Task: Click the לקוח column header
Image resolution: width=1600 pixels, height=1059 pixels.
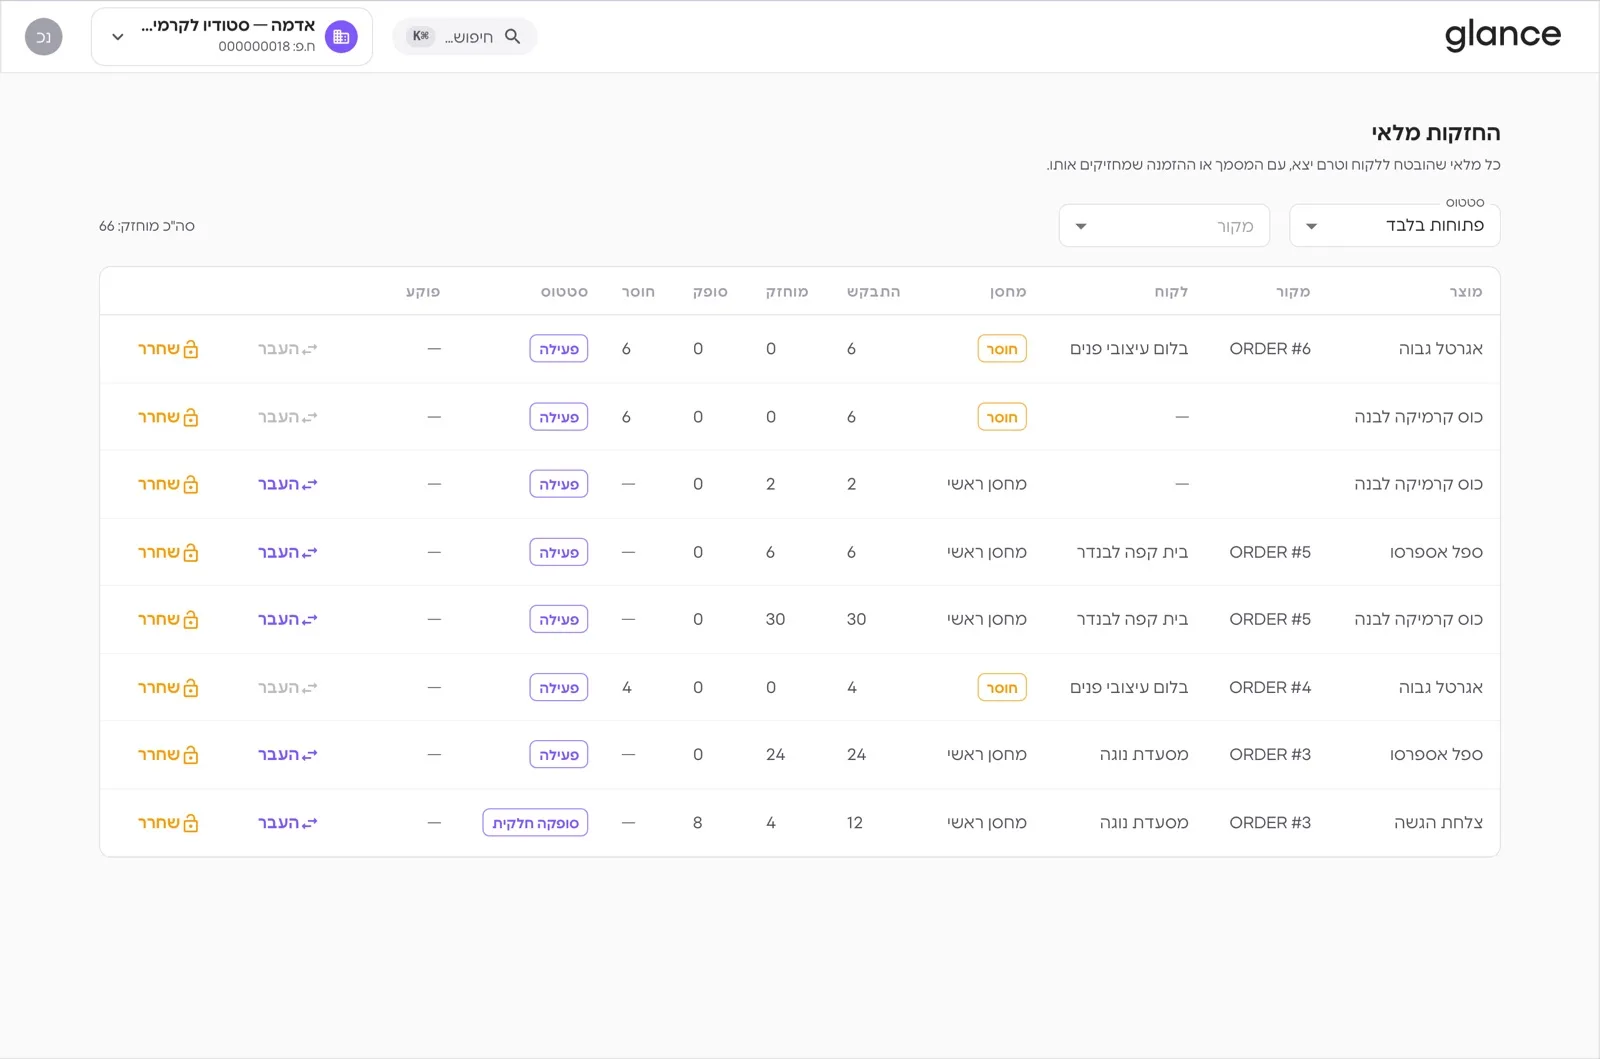Action: click(1171, 292)
